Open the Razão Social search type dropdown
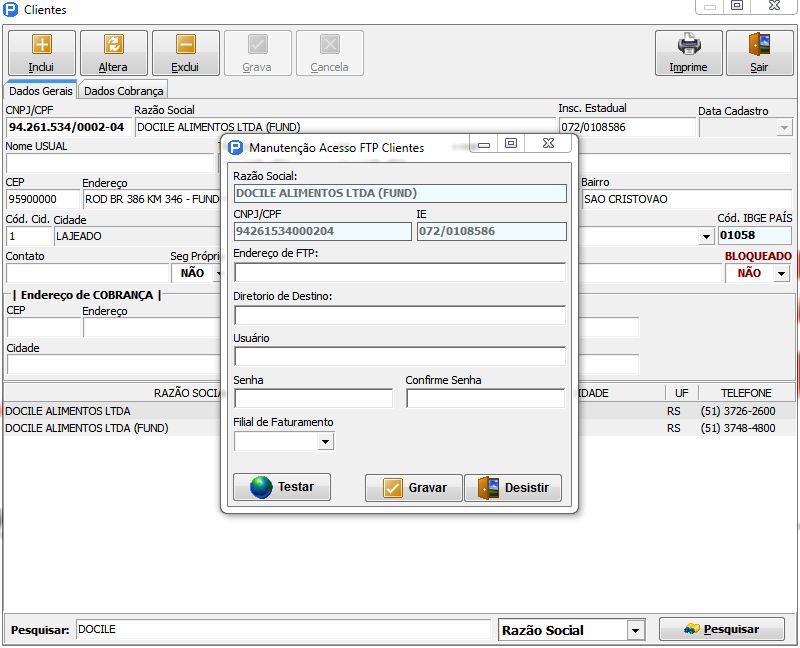Image resolution: width=800 pixels, height=648 pixels. 635,631
